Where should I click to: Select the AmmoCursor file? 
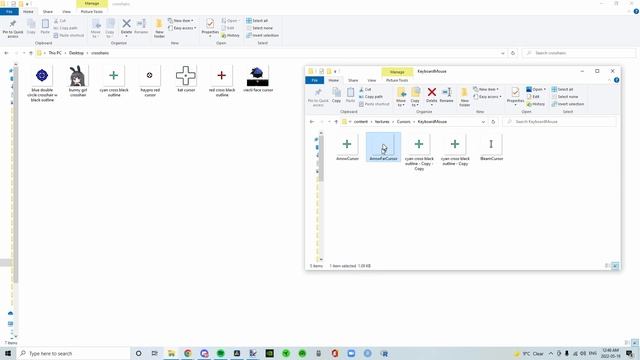[347, 148]
